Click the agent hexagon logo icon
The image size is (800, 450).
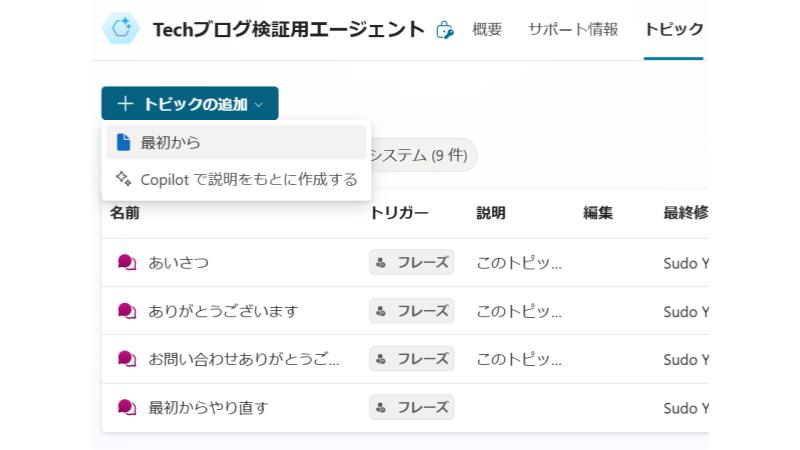[x=122, y=29]
